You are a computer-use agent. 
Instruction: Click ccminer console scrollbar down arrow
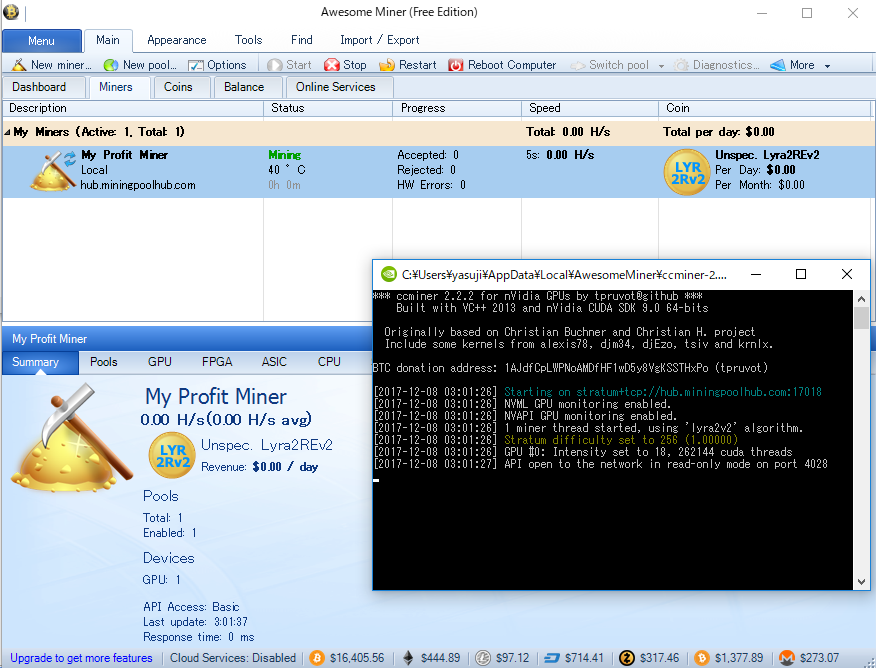click(x=861, y=581)
